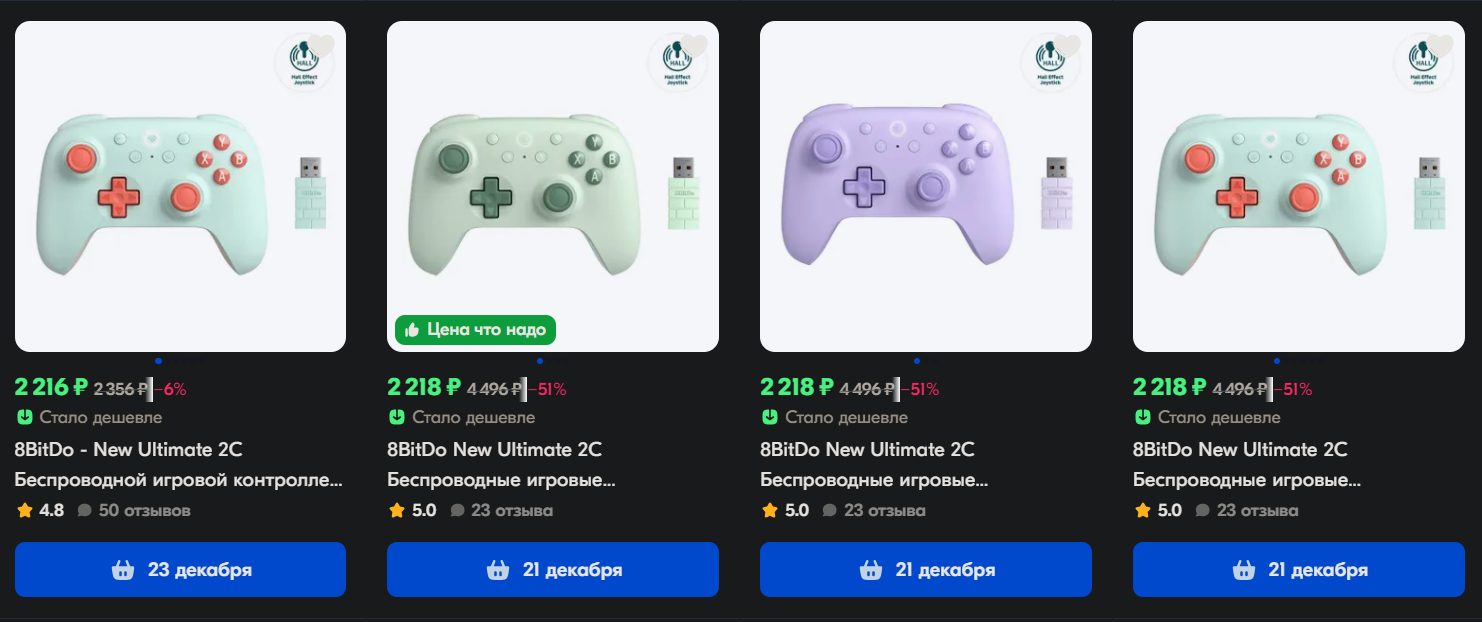Click the 5.0 star rating on the last card
1482x622 pixels.
click(1160, 510)
